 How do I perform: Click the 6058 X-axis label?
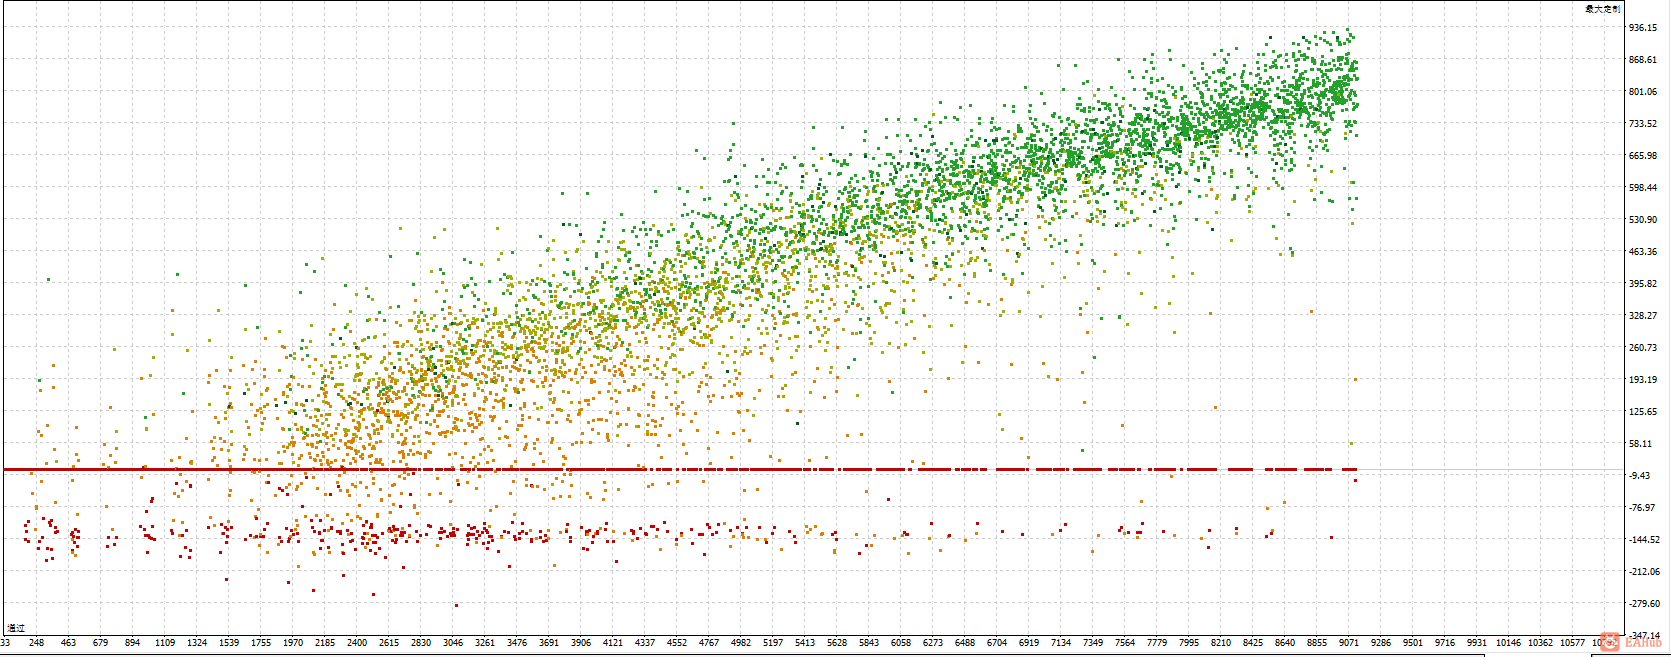[901, 643]
